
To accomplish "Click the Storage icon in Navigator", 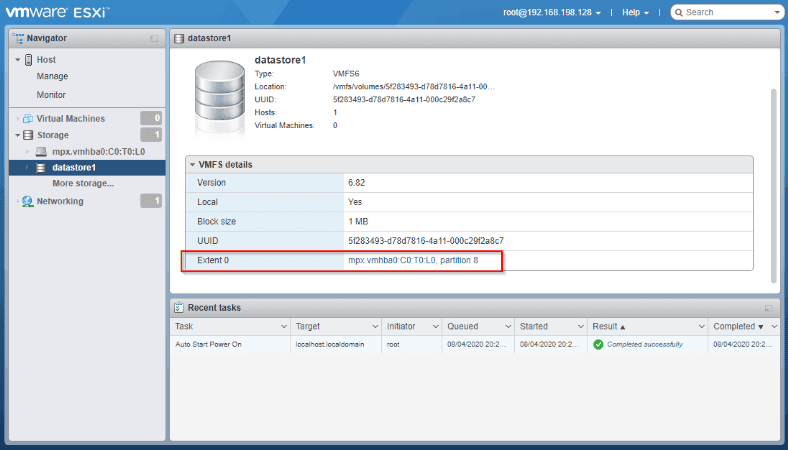I will point(28,135).
